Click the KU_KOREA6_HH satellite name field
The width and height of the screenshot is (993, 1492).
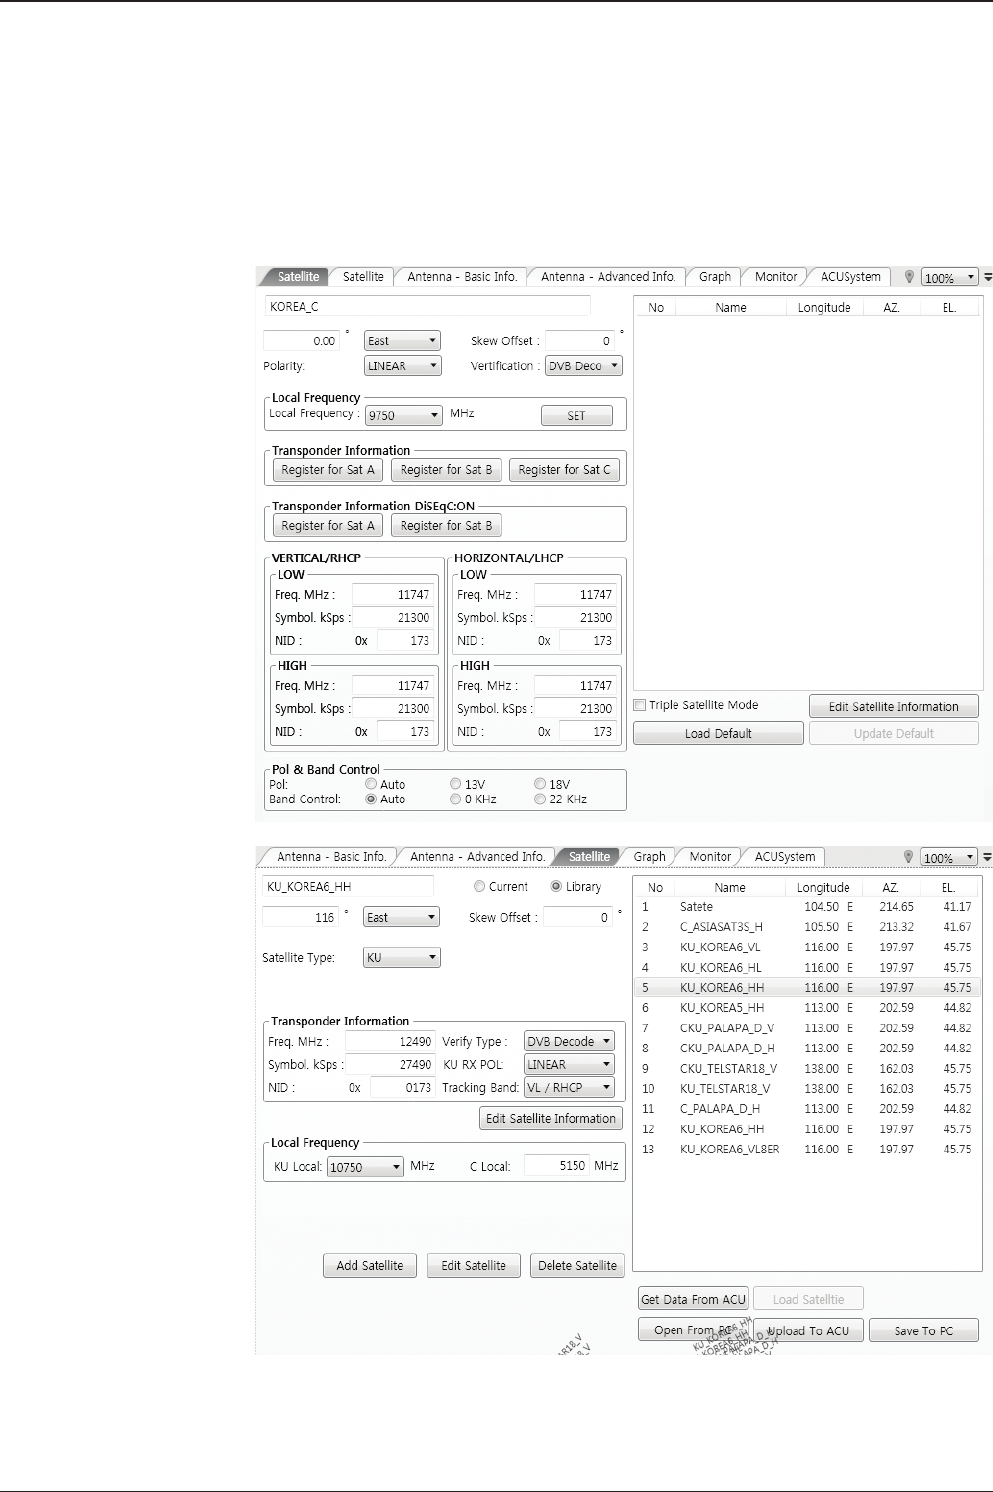348,887
